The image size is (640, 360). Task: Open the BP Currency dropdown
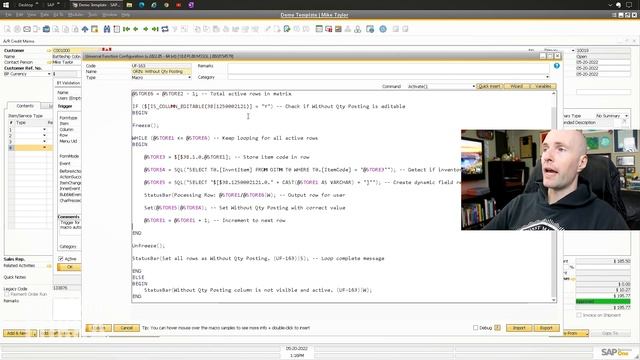coord(49,74)
